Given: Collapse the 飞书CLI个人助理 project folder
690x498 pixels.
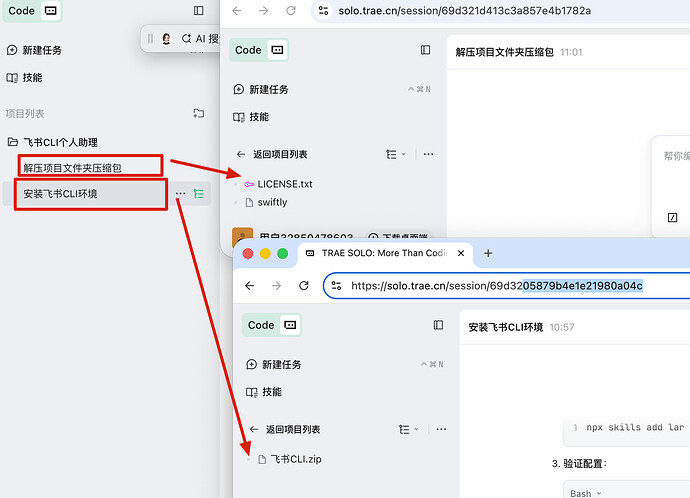Looking at the screenshot, I should [12, 142].
